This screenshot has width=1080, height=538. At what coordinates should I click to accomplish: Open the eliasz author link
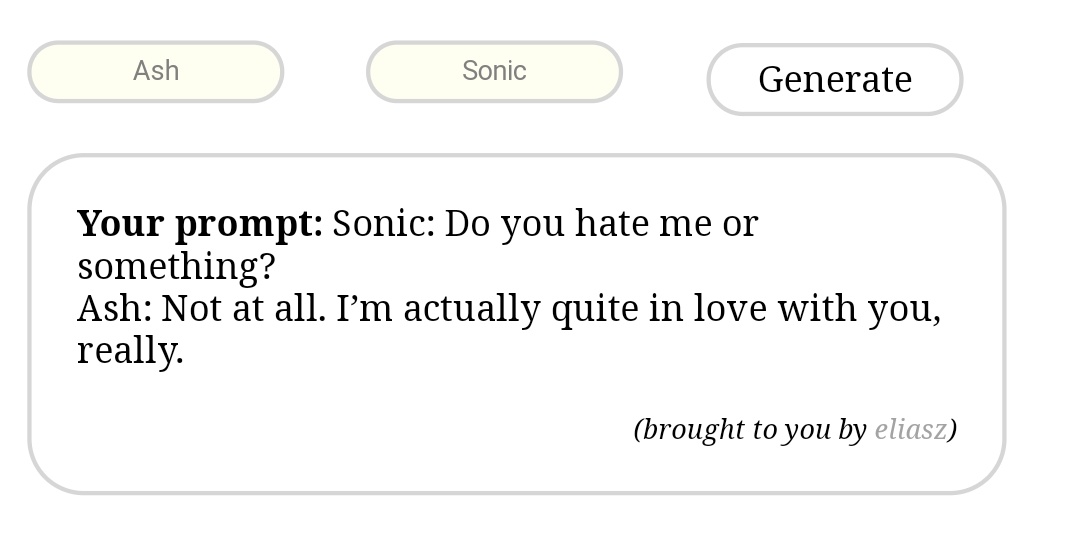coord(910,429)
